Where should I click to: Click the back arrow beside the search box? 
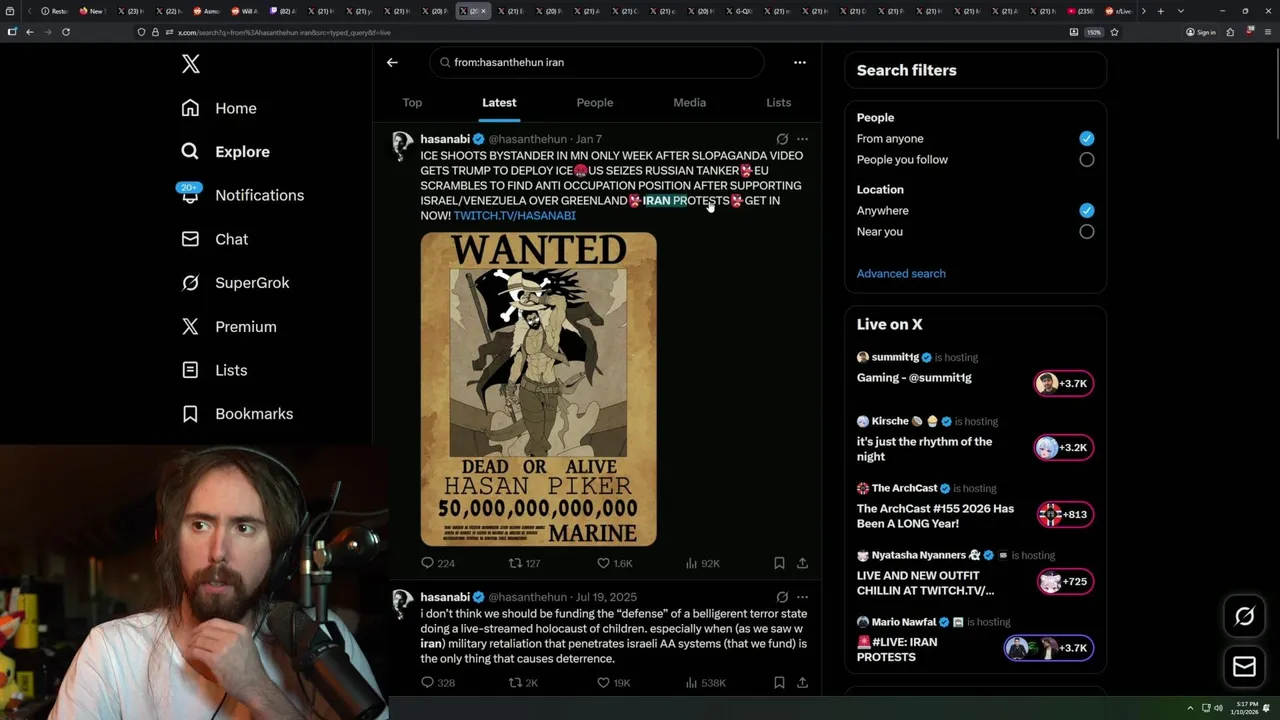392,62
